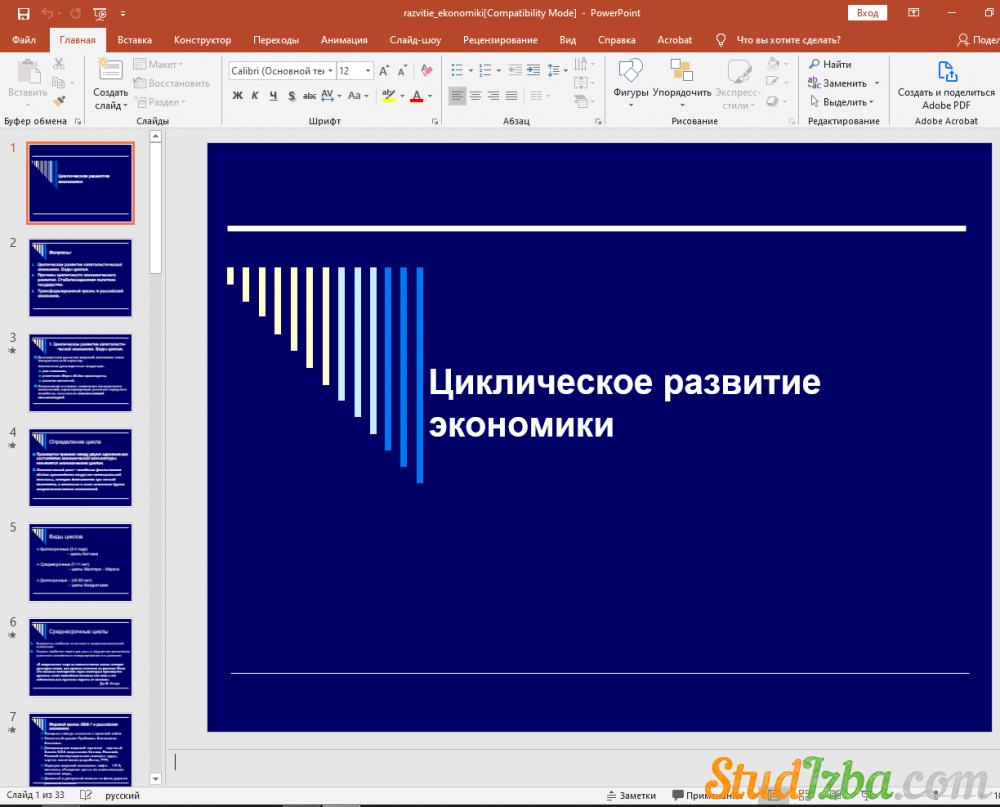Open font size 12 dropdown
This screenshot has width=1000, height=807.
368,71
